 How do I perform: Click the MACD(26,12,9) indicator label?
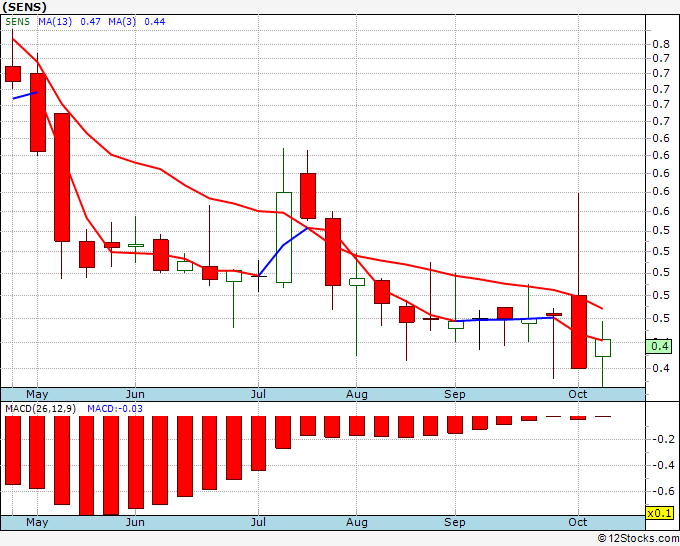[40, 409]
